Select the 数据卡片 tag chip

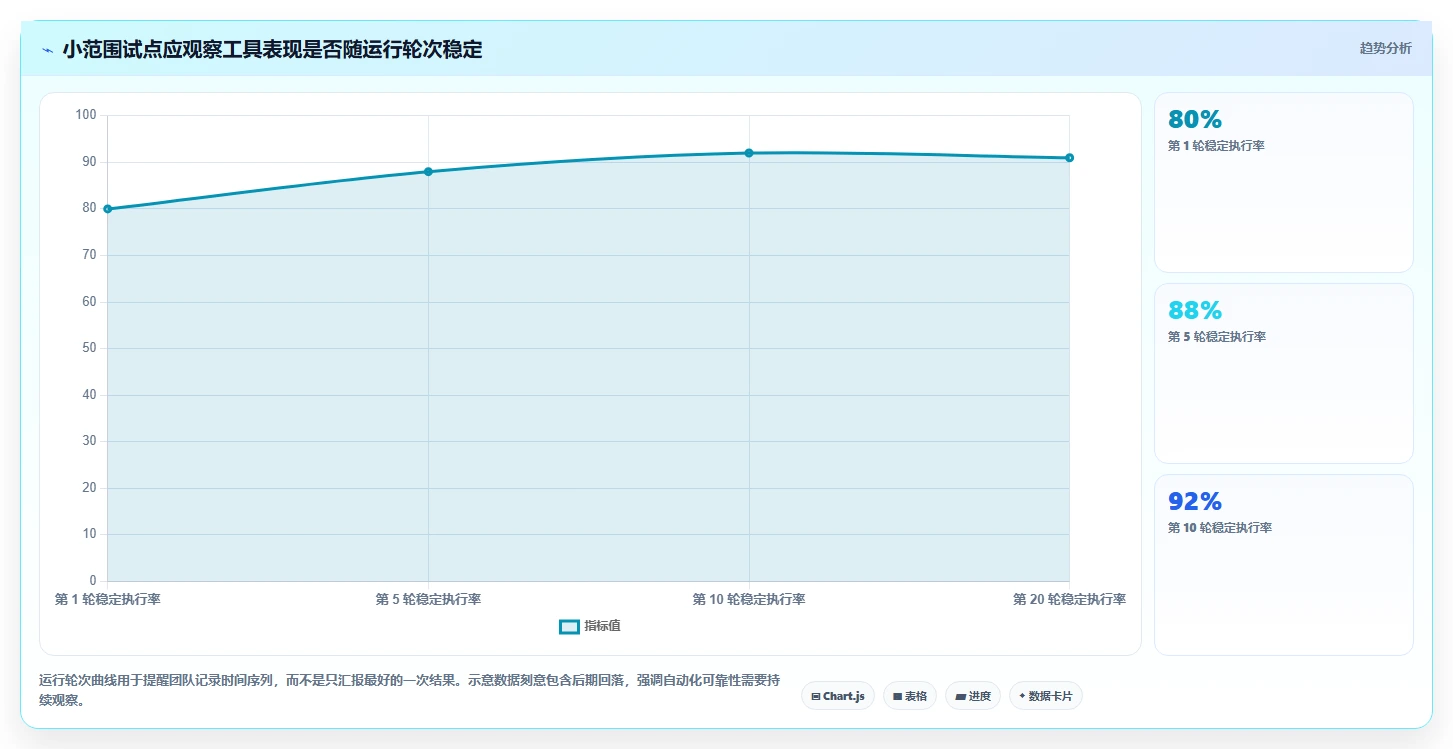1046,696
